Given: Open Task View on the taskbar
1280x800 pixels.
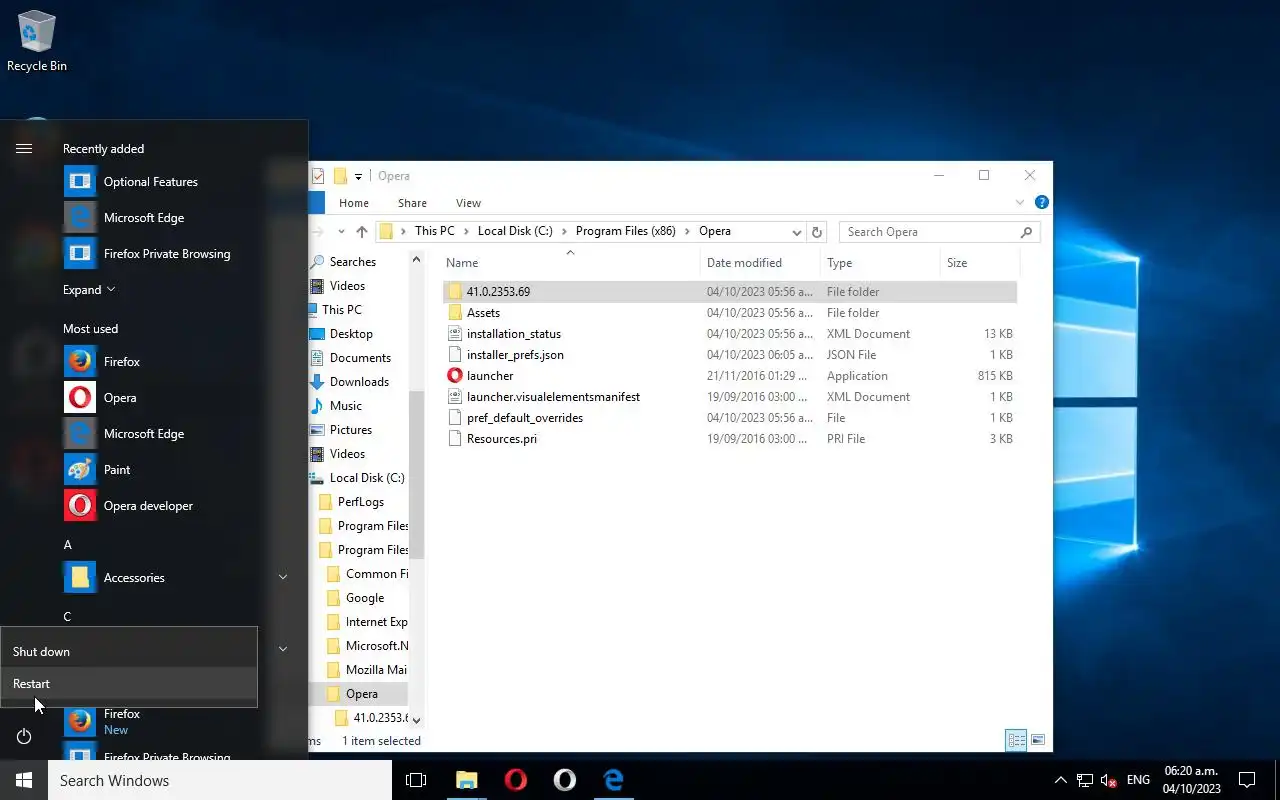Looking at the screenshot, I should 416,780.
